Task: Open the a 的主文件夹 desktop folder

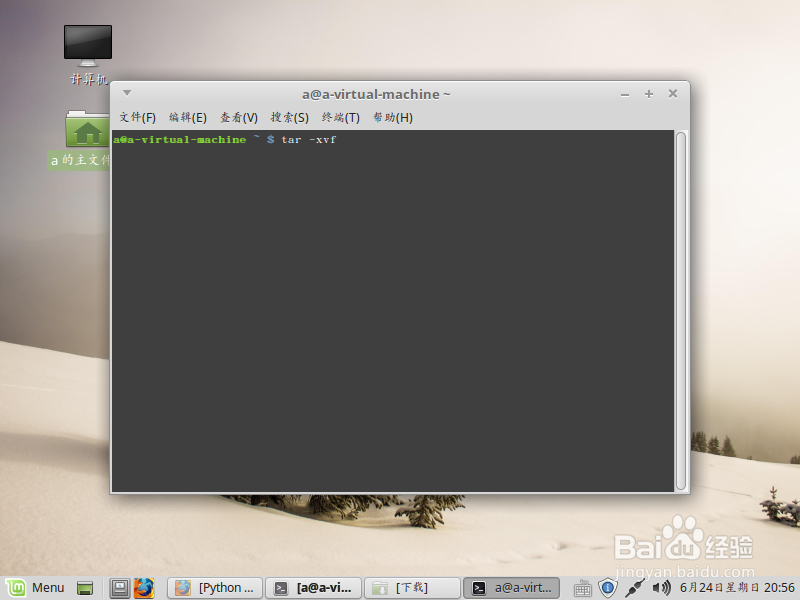Action: (88, 130)
